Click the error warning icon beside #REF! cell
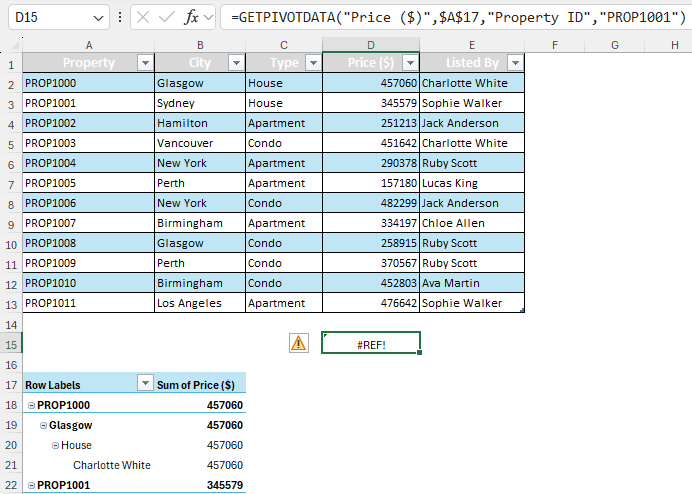 [x=299, y=343]
